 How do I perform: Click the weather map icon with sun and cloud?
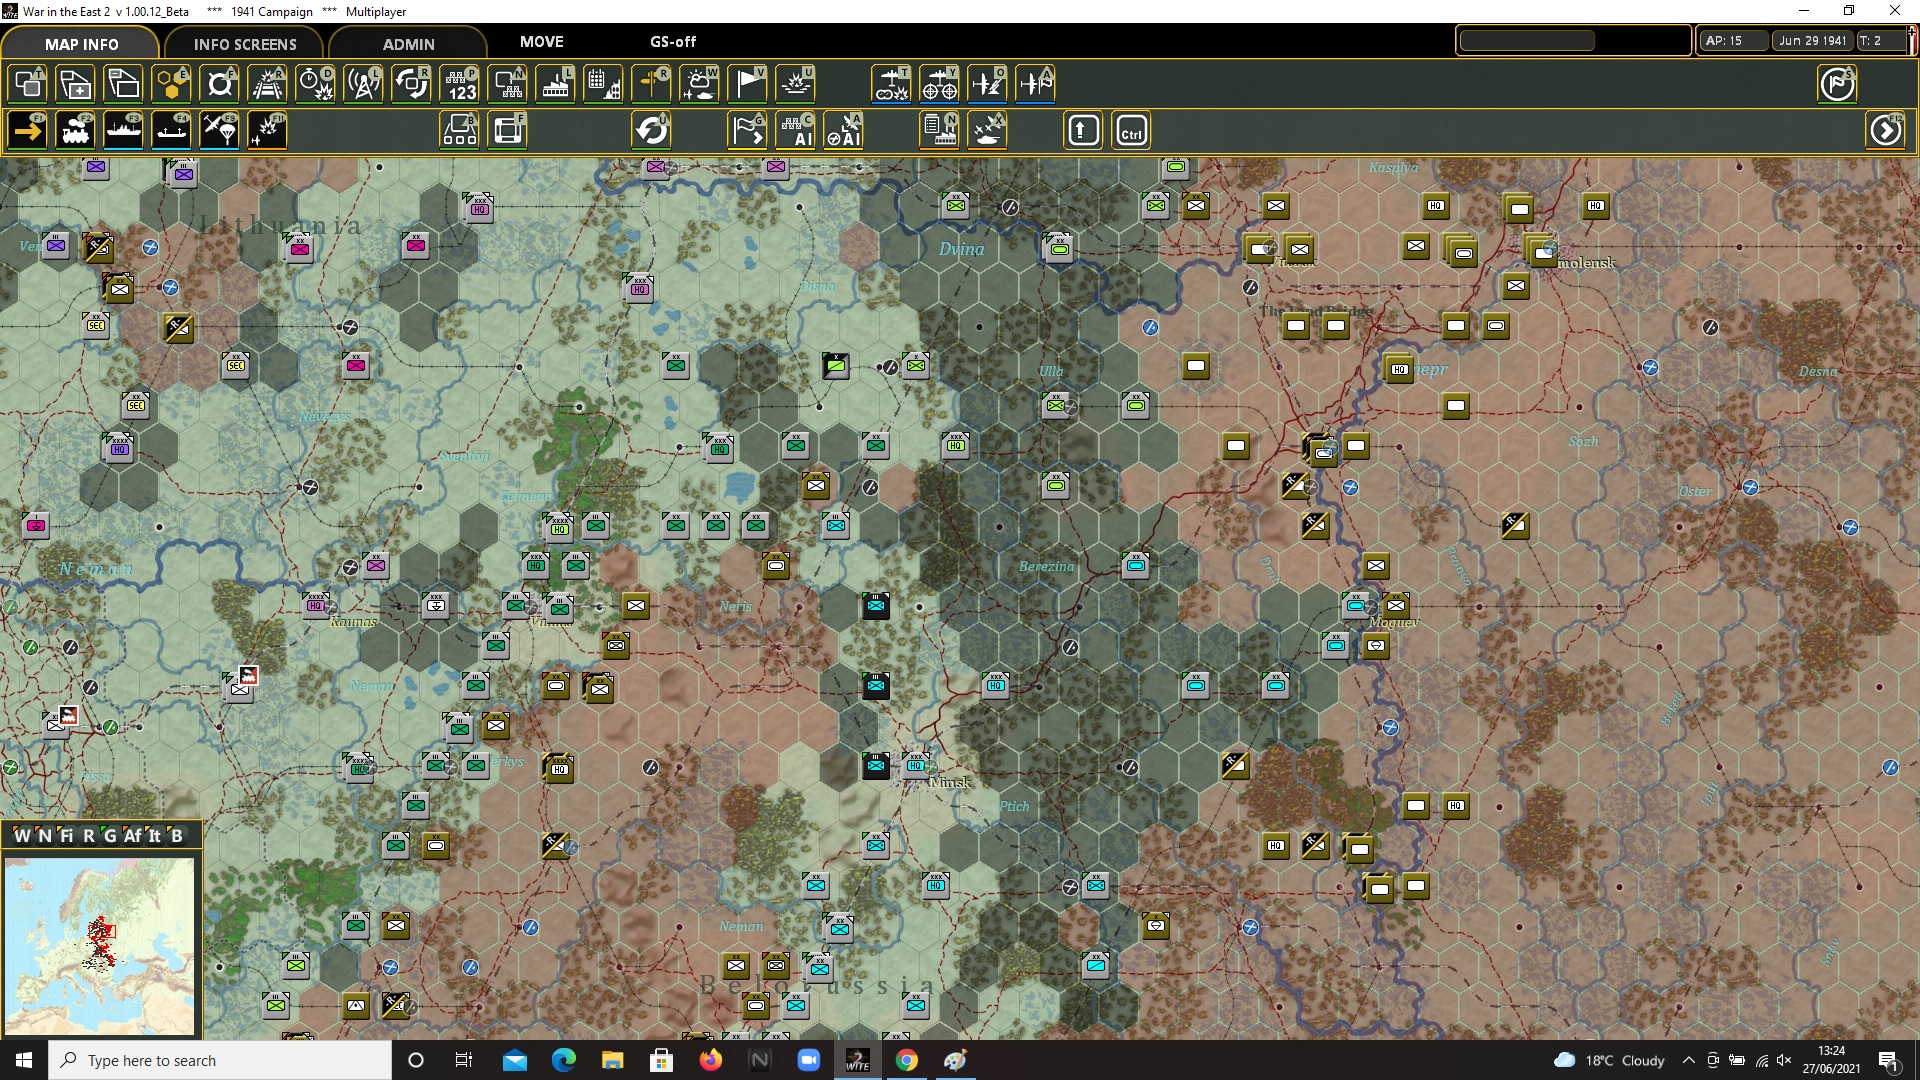[699, 84]
